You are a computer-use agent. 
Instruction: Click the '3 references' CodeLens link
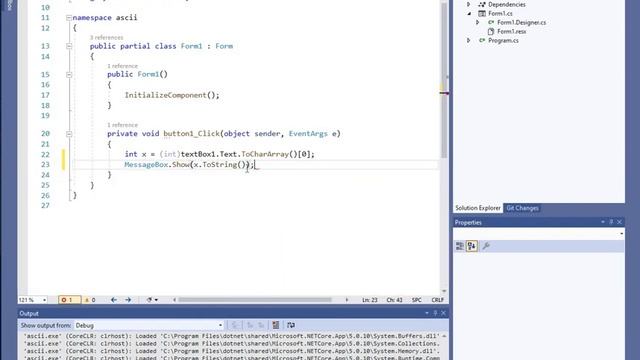pyautogui.click(x=106, y=38)
